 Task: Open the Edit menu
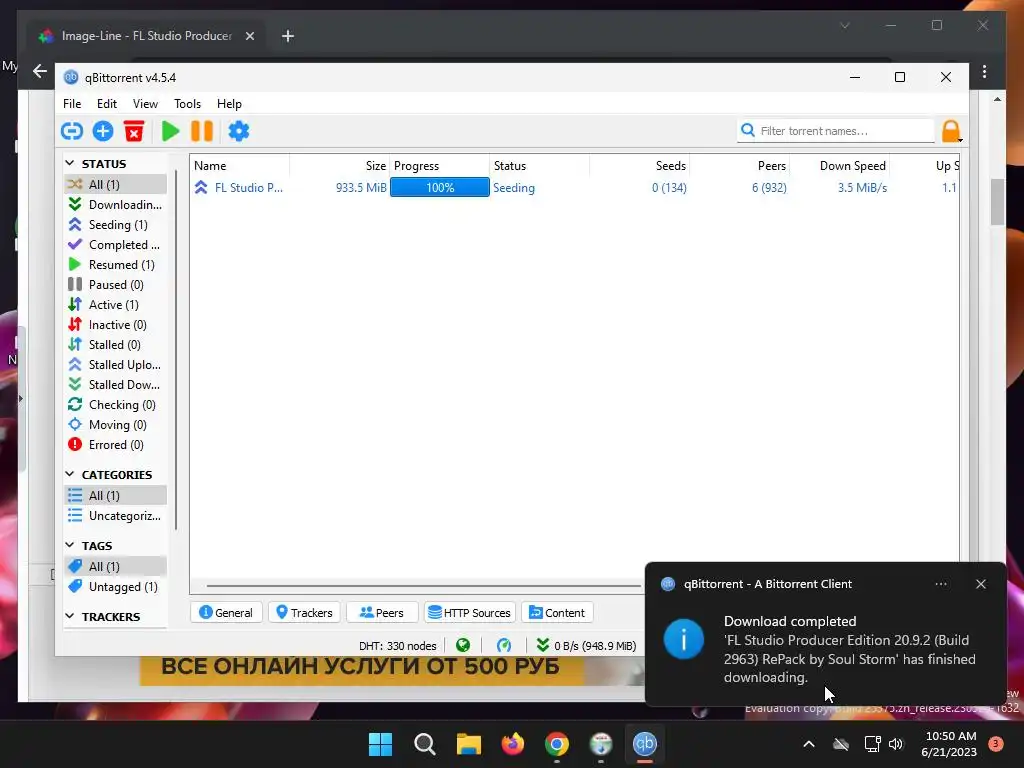106,104
